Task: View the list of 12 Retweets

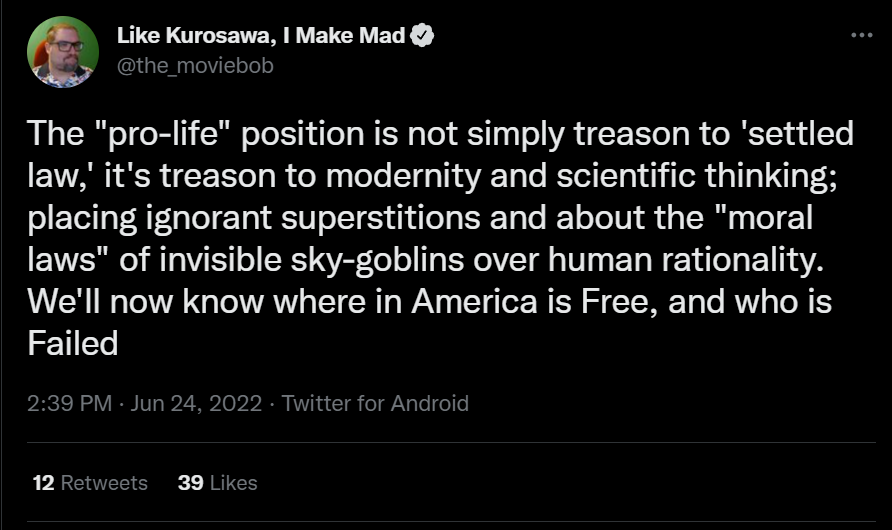Action: (90, 482)
